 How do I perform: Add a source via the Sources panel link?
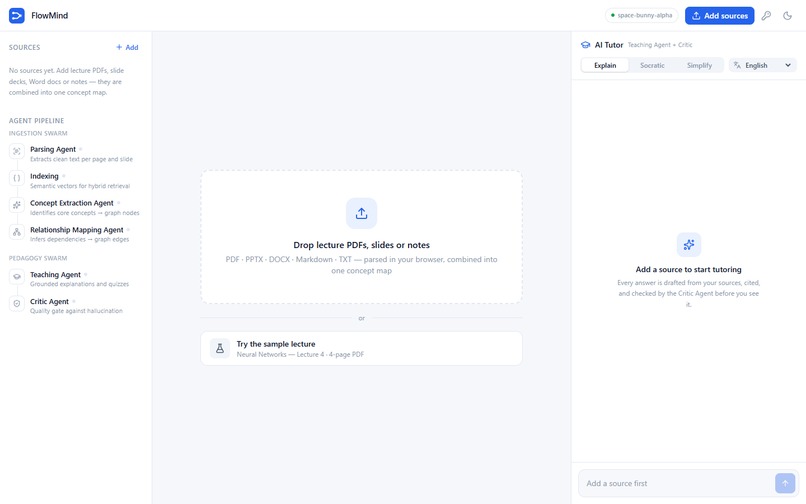tap(127, 47)
